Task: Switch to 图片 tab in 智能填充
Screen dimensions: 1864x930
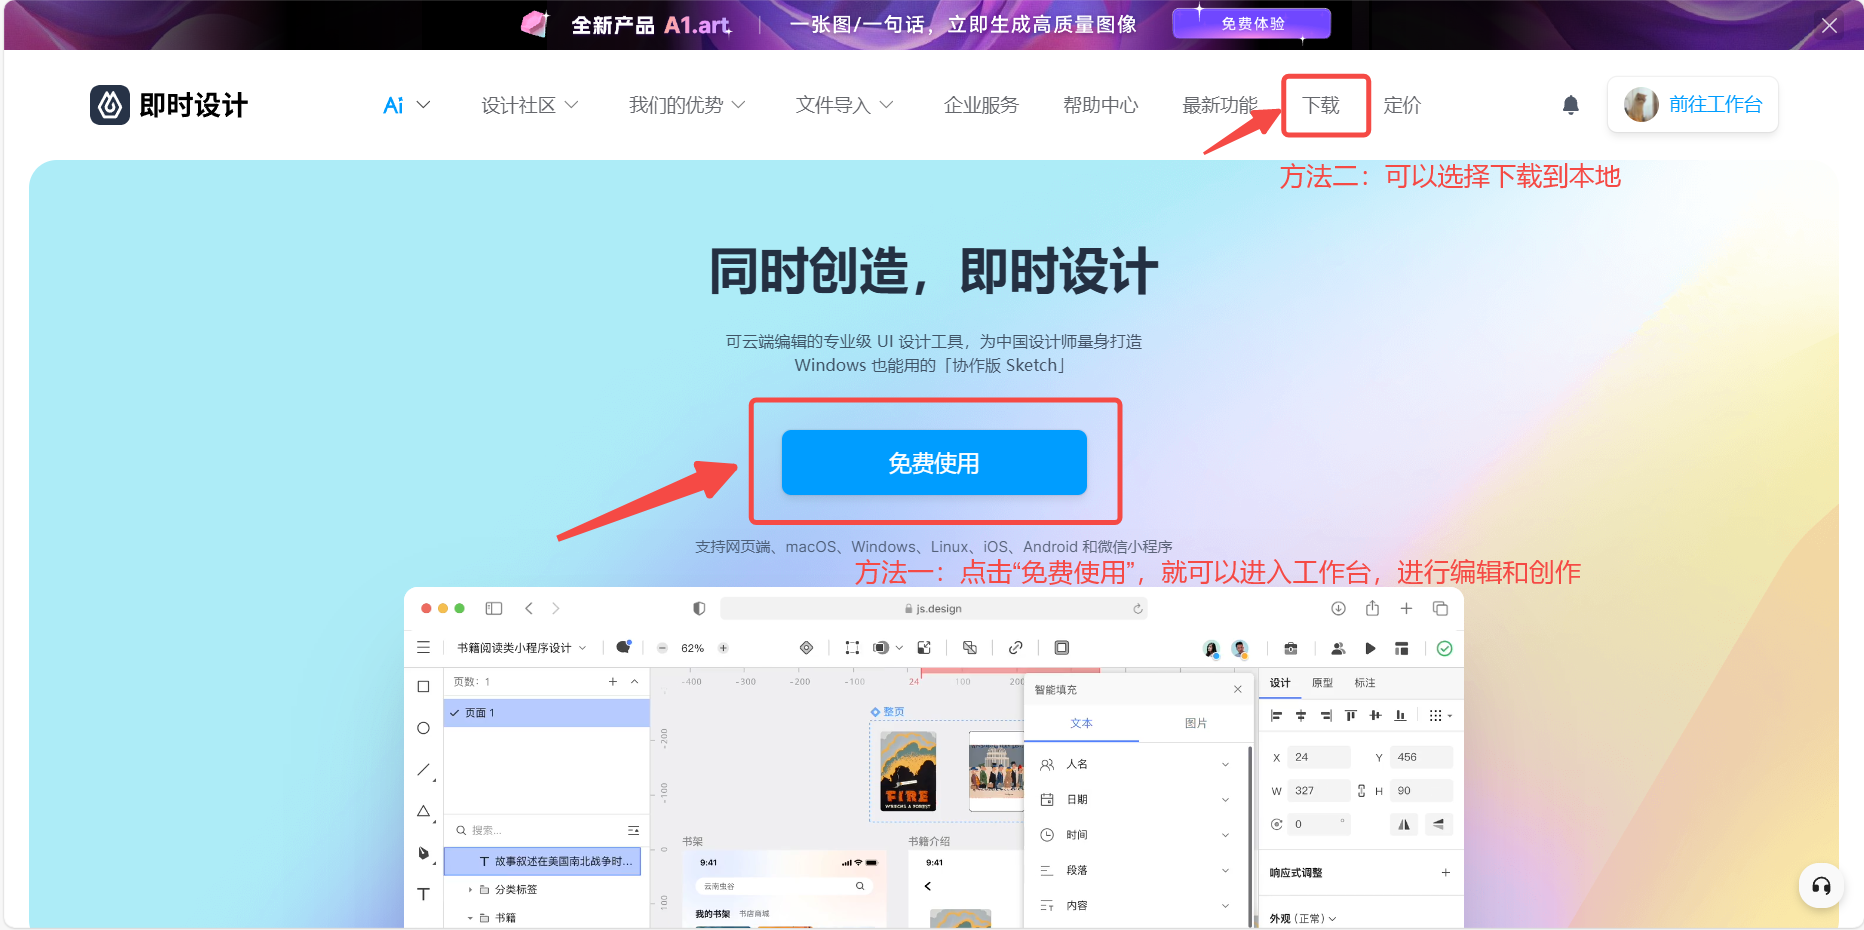Action: pos(1195,723)
